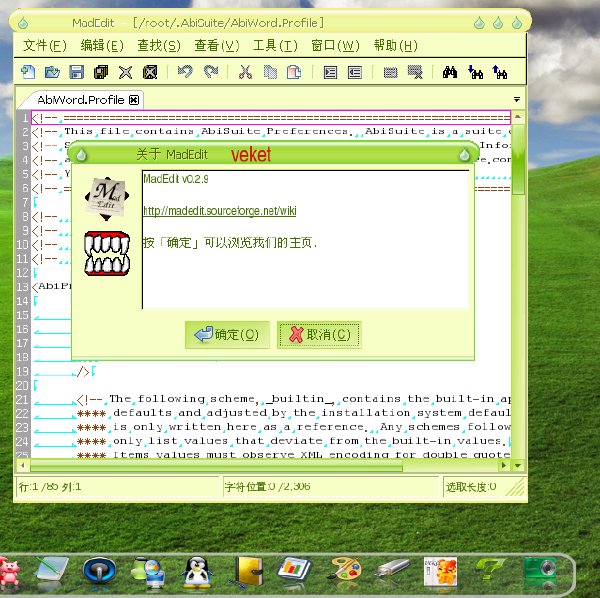Cut selection with the scissors icon
The height and width of the screenshot is (598, 600).
245,72
